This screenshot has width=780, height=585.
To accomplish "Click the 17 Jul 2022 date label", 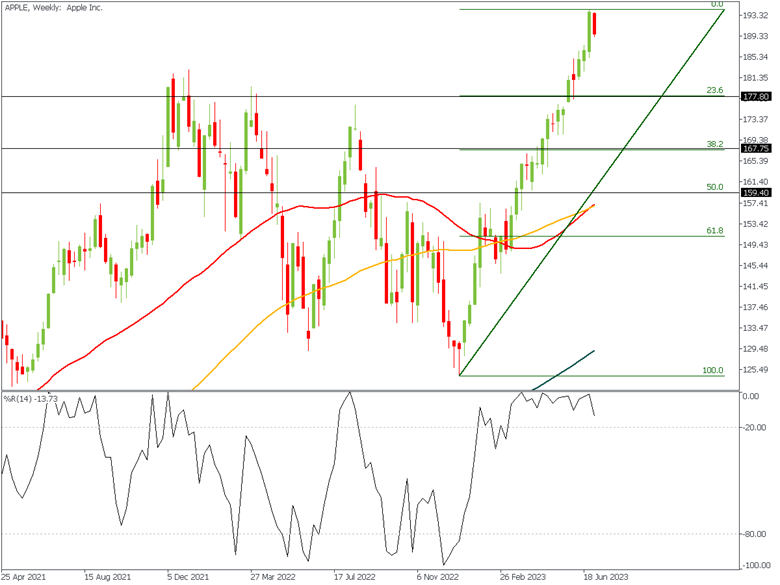I will 355,577.
